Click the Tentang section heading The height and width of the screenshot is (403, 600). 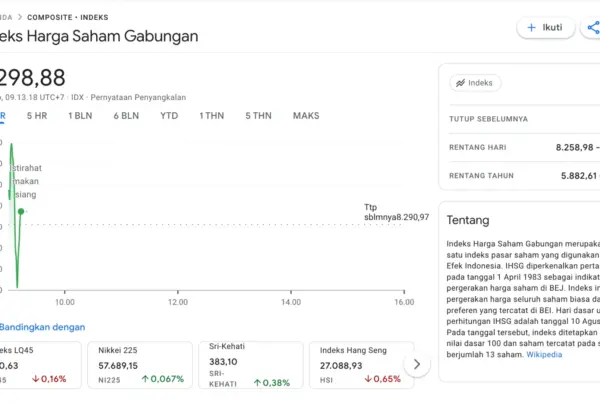click(x=468, y=220)
